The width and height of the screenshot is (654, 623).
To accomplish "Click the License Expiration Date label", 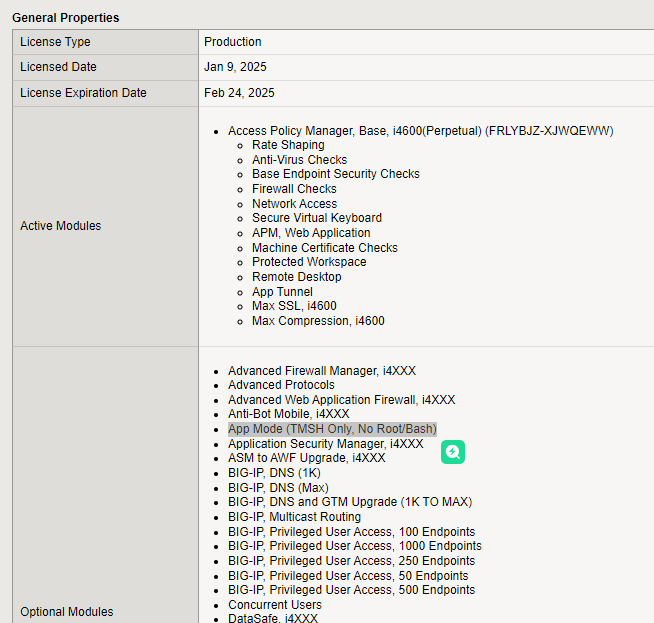I will point(83,93).
